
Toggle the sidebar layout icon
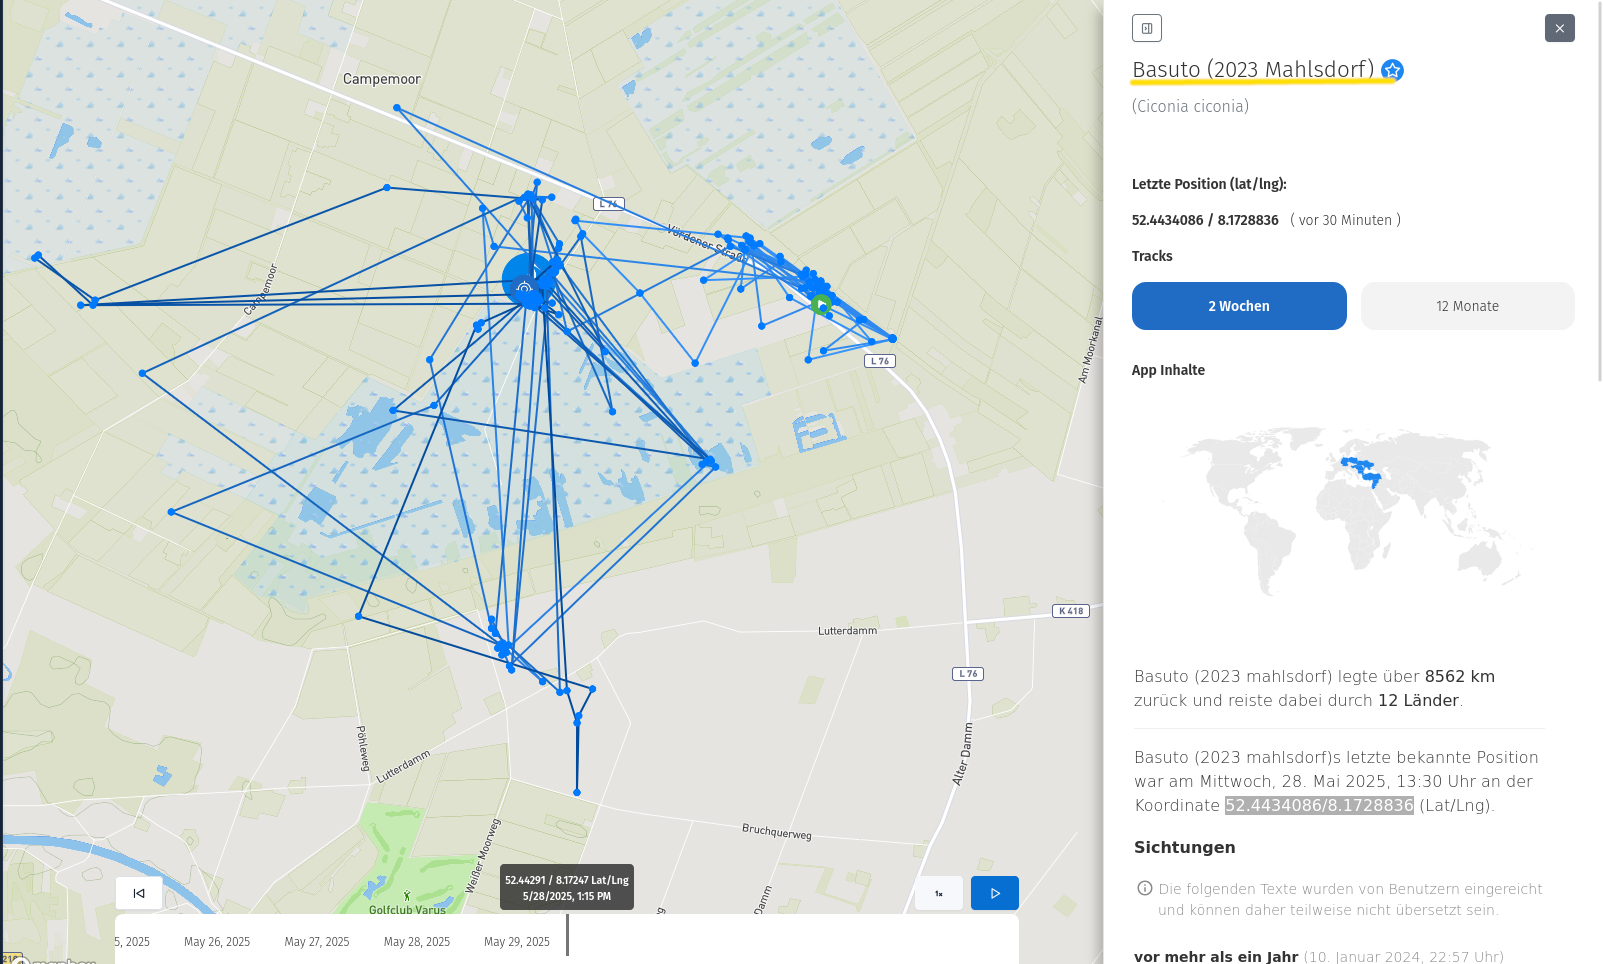pos(1146,28)
